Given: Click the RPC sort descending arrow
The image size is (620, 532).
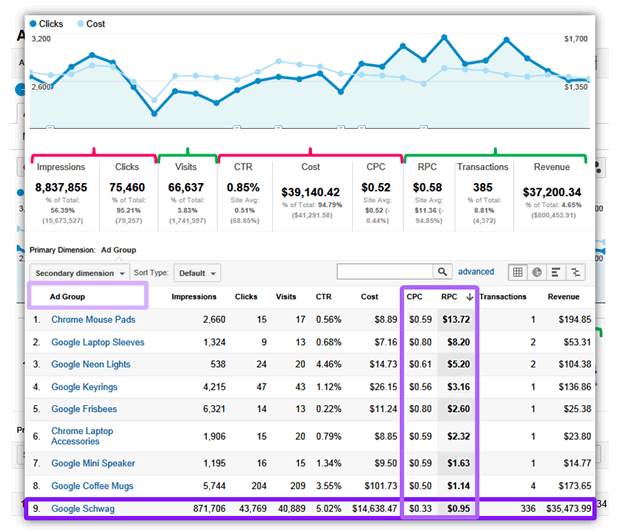Looking at the screenshot, I should pyautogui.click(x=469, y=297).
